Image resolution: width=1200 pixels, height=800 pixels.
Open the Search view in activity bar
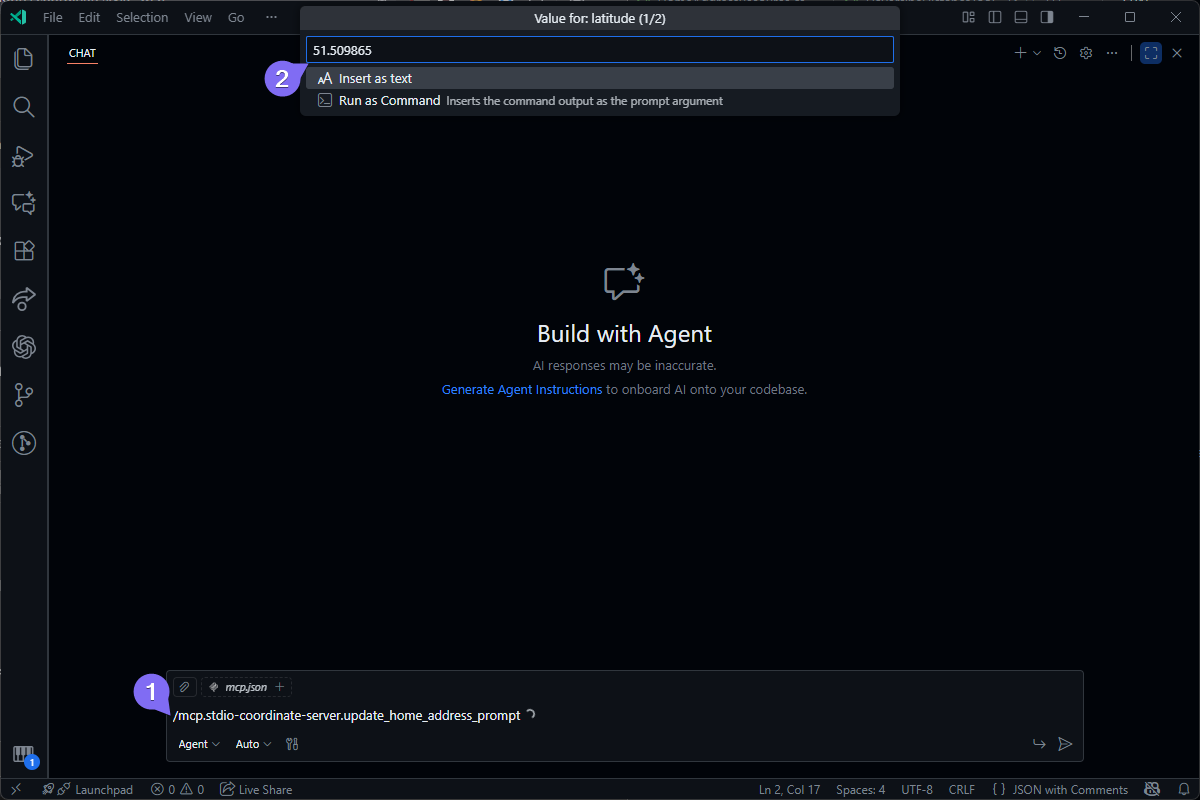(x=24, y=107)
